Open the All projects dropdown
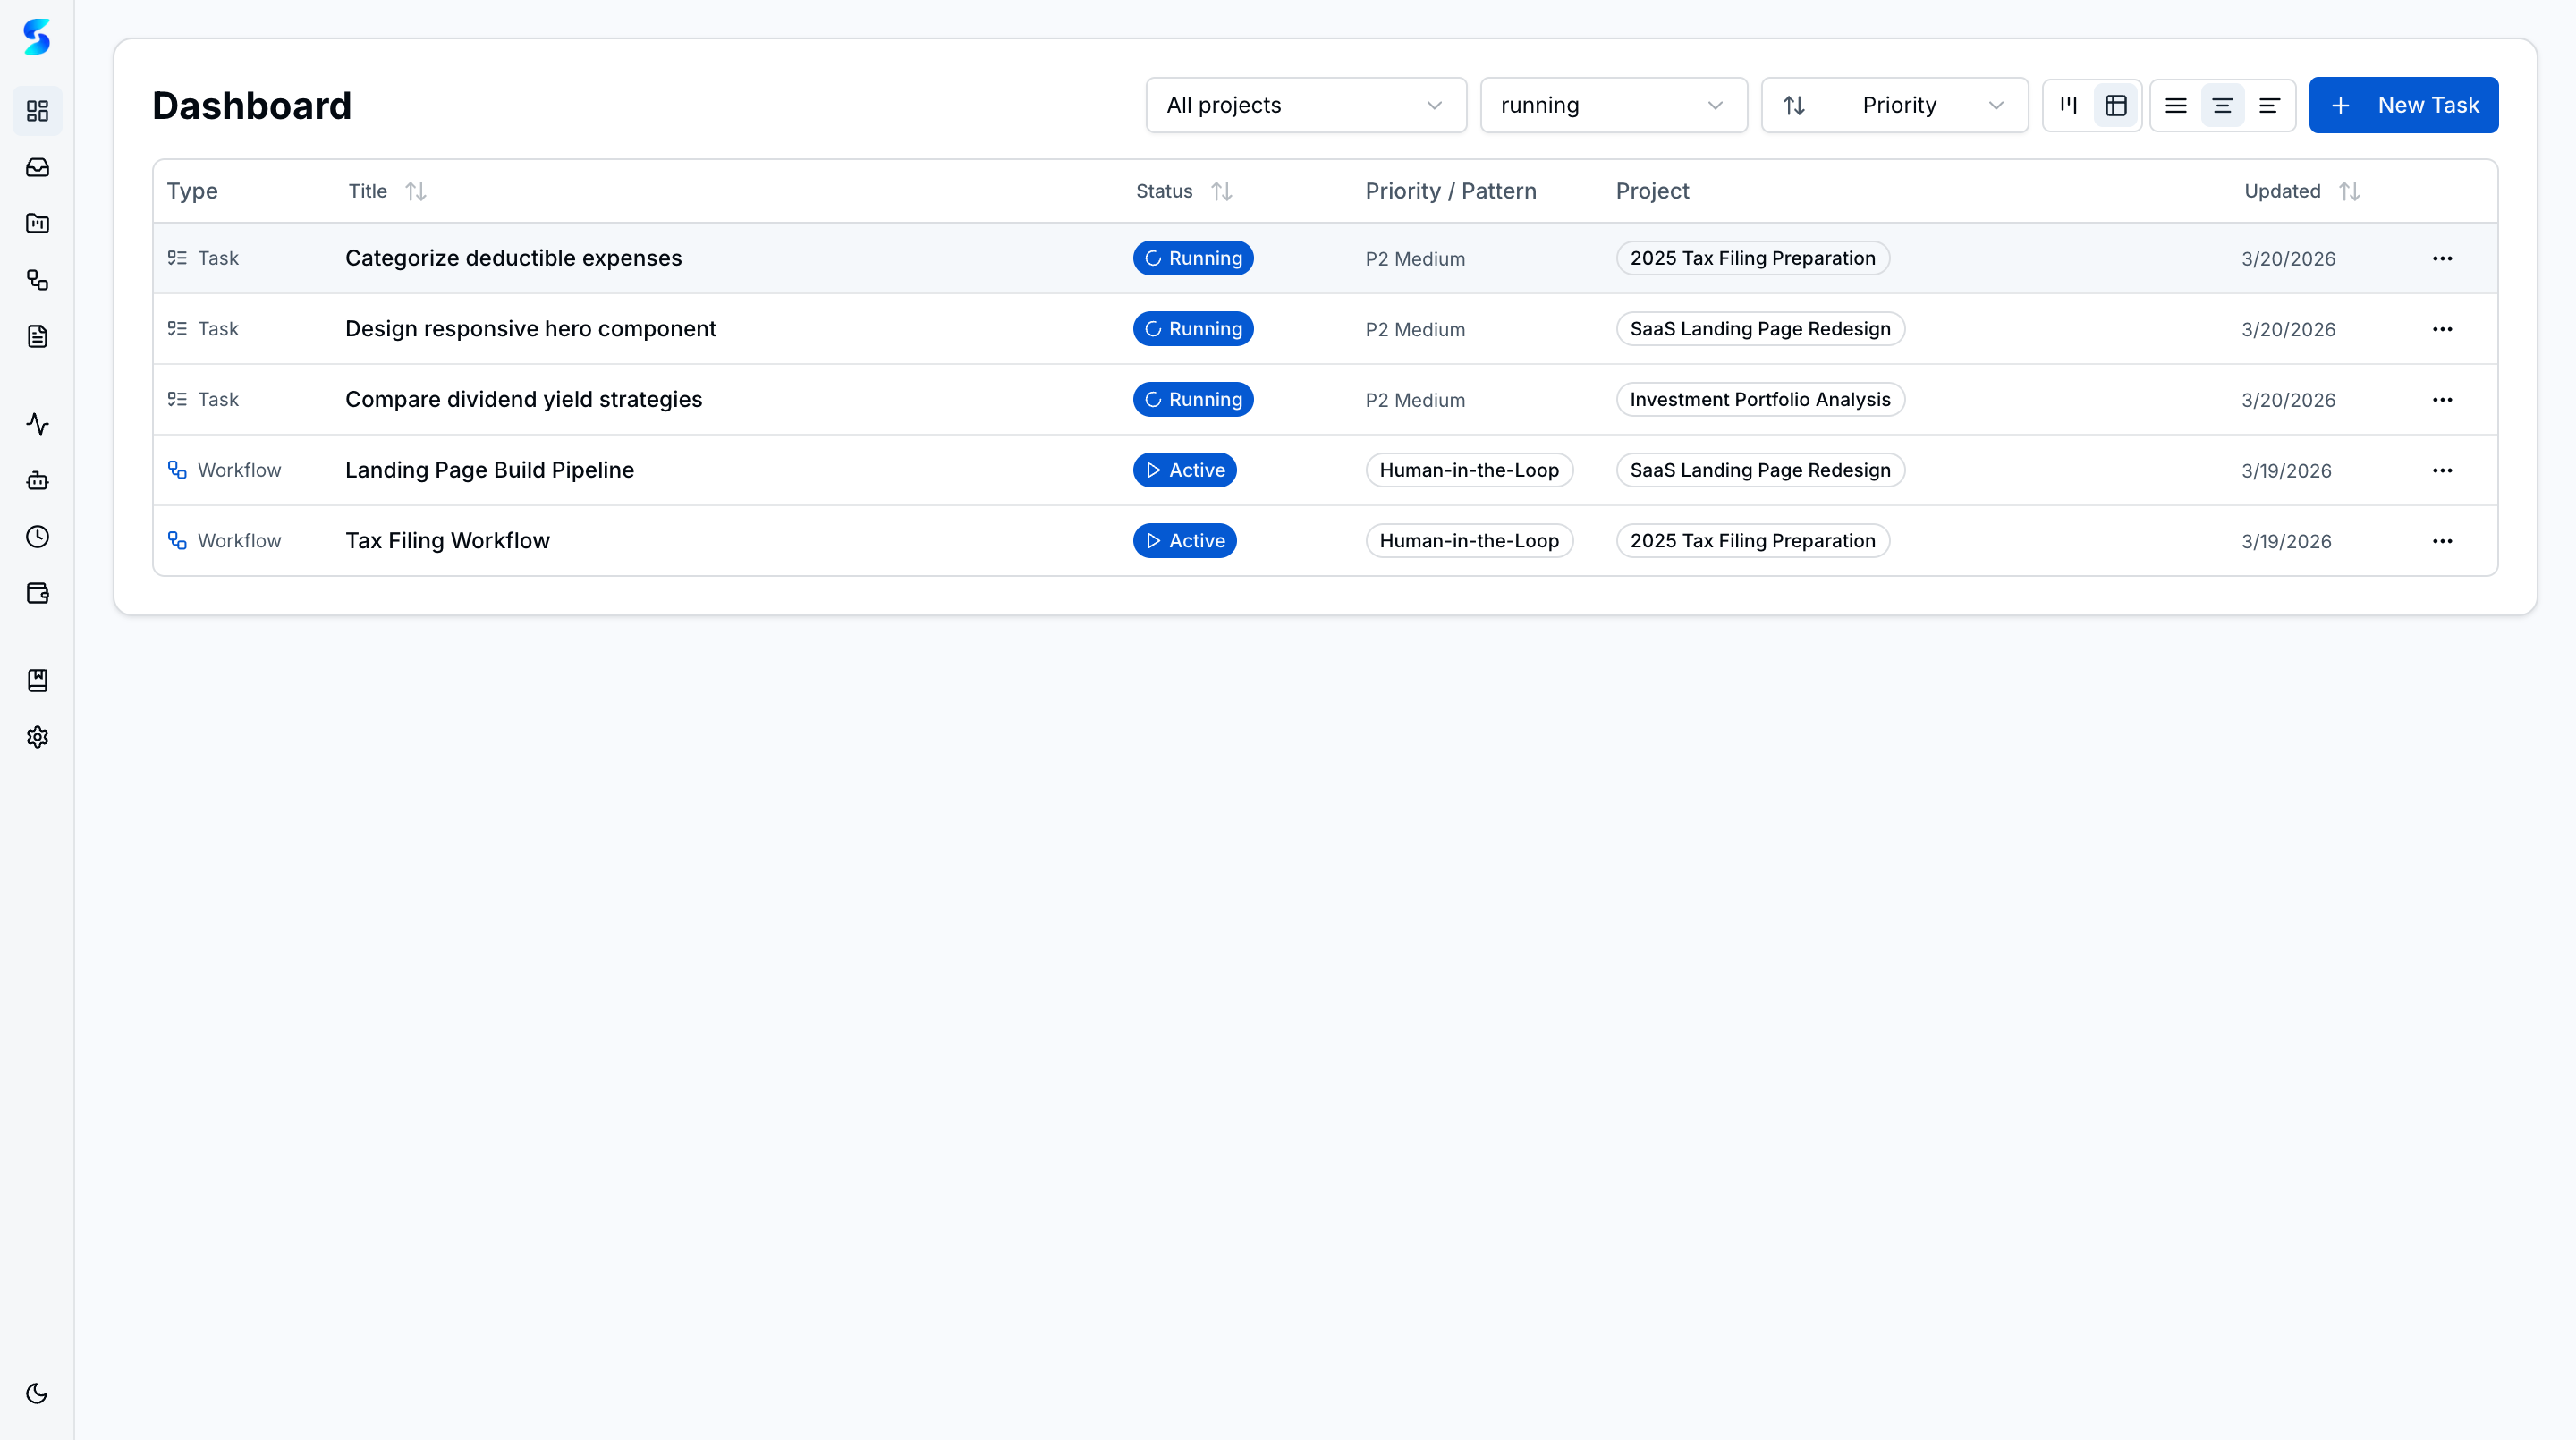2576x1440 pixels. click(x=1305, y=105)
